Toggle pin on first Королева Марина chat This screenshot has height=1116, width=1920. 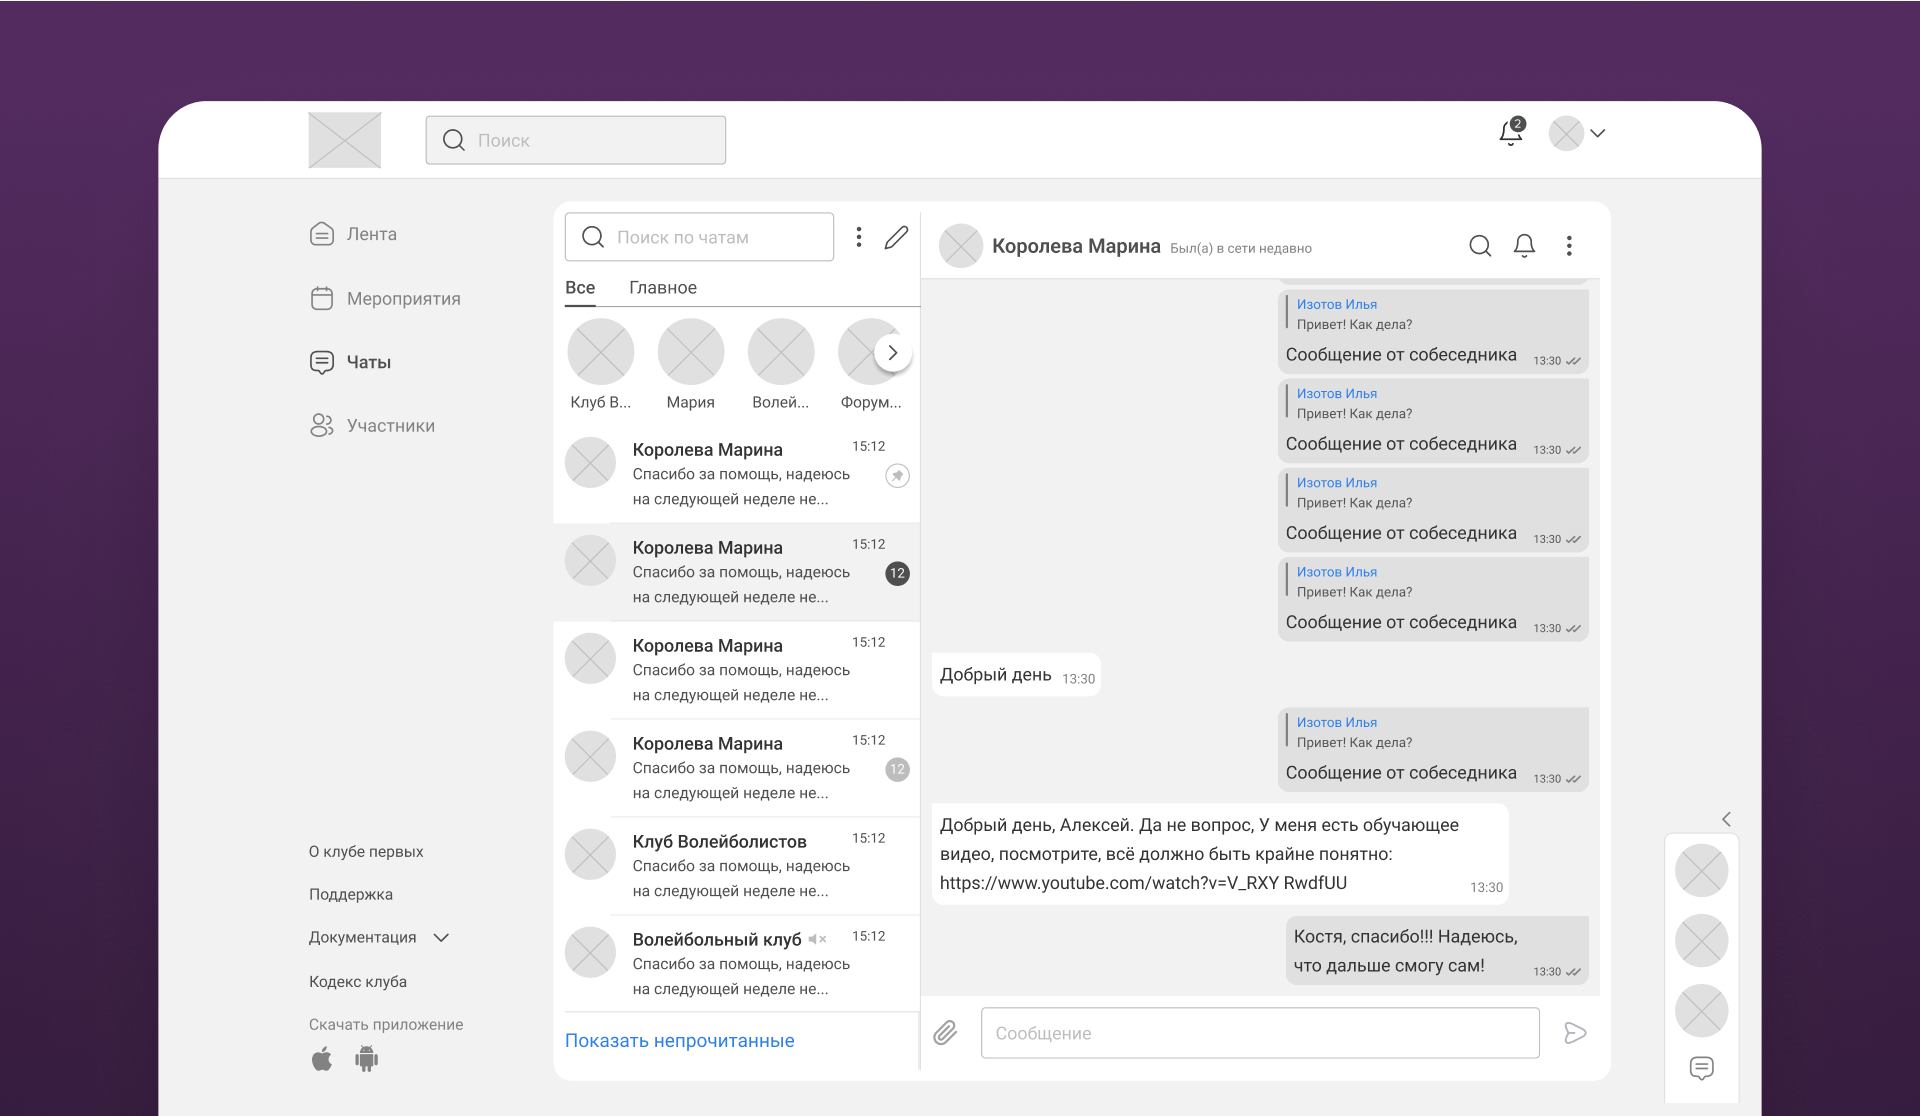[x=897, y=476]
